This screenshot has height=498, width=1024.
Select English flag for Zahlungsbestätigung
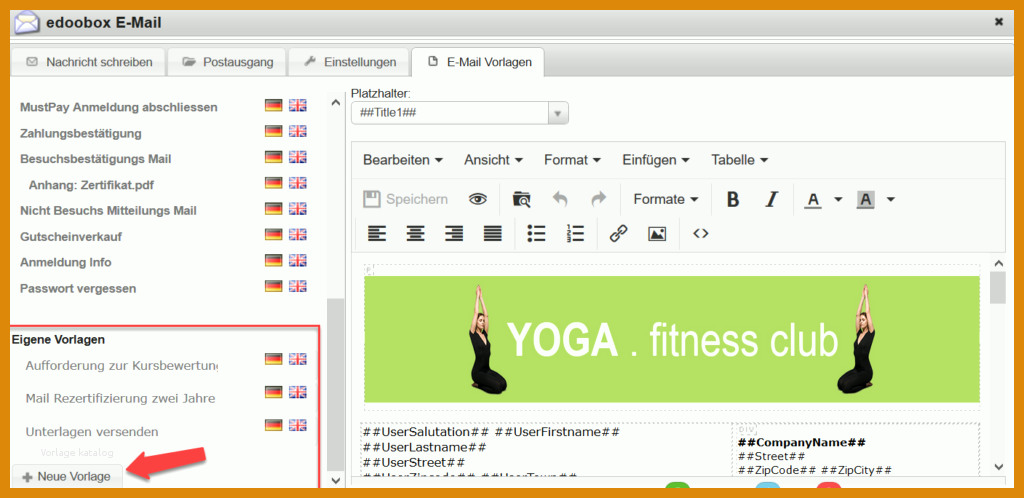point(297,131)
